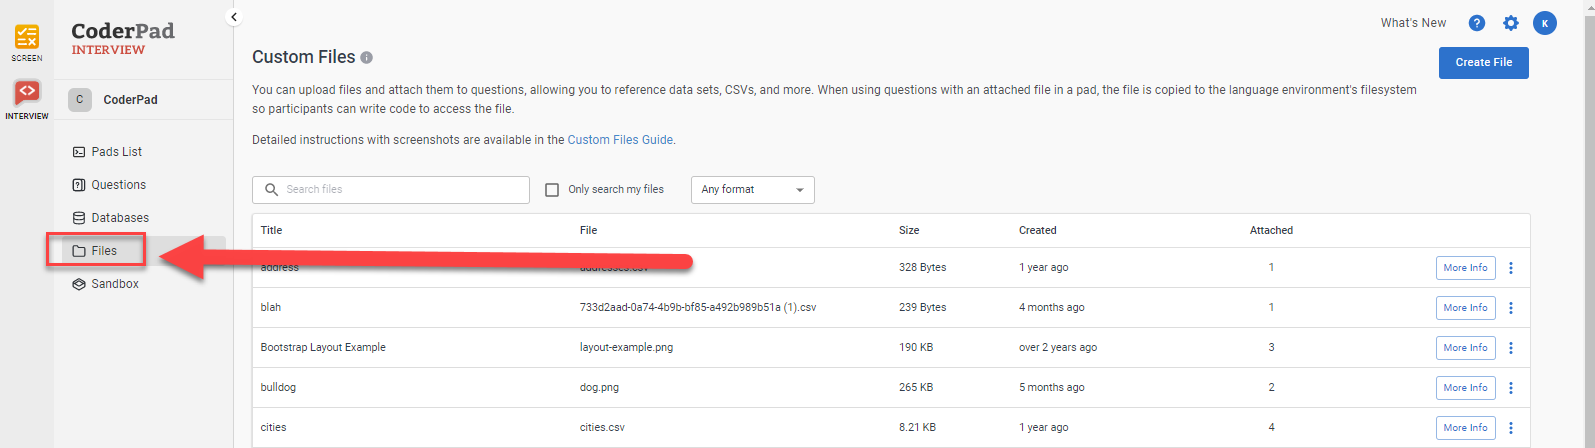
Task: Open settings gear icon
Action: pyautogui.click(x=1510, y=23)
